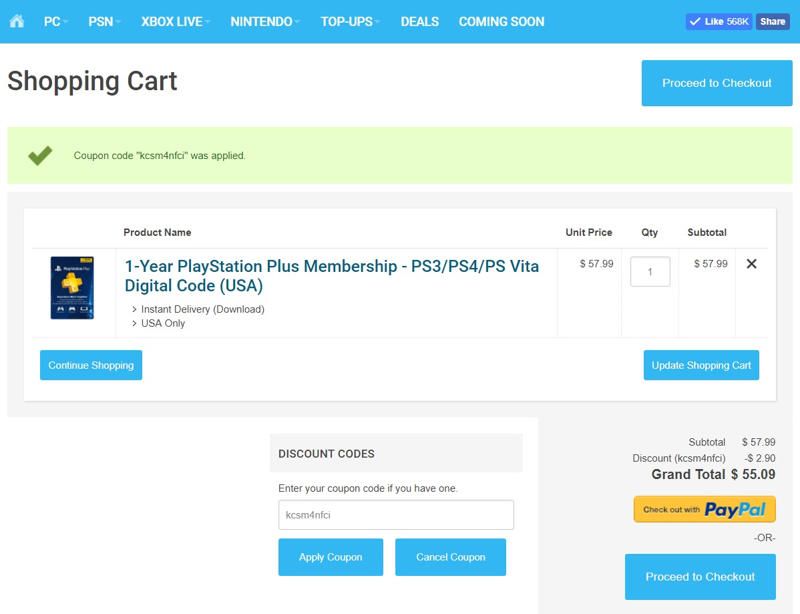This screenshot has height=614, width=800.
Task: Open the PC dropdown menu
Action: tap(55, 21)
